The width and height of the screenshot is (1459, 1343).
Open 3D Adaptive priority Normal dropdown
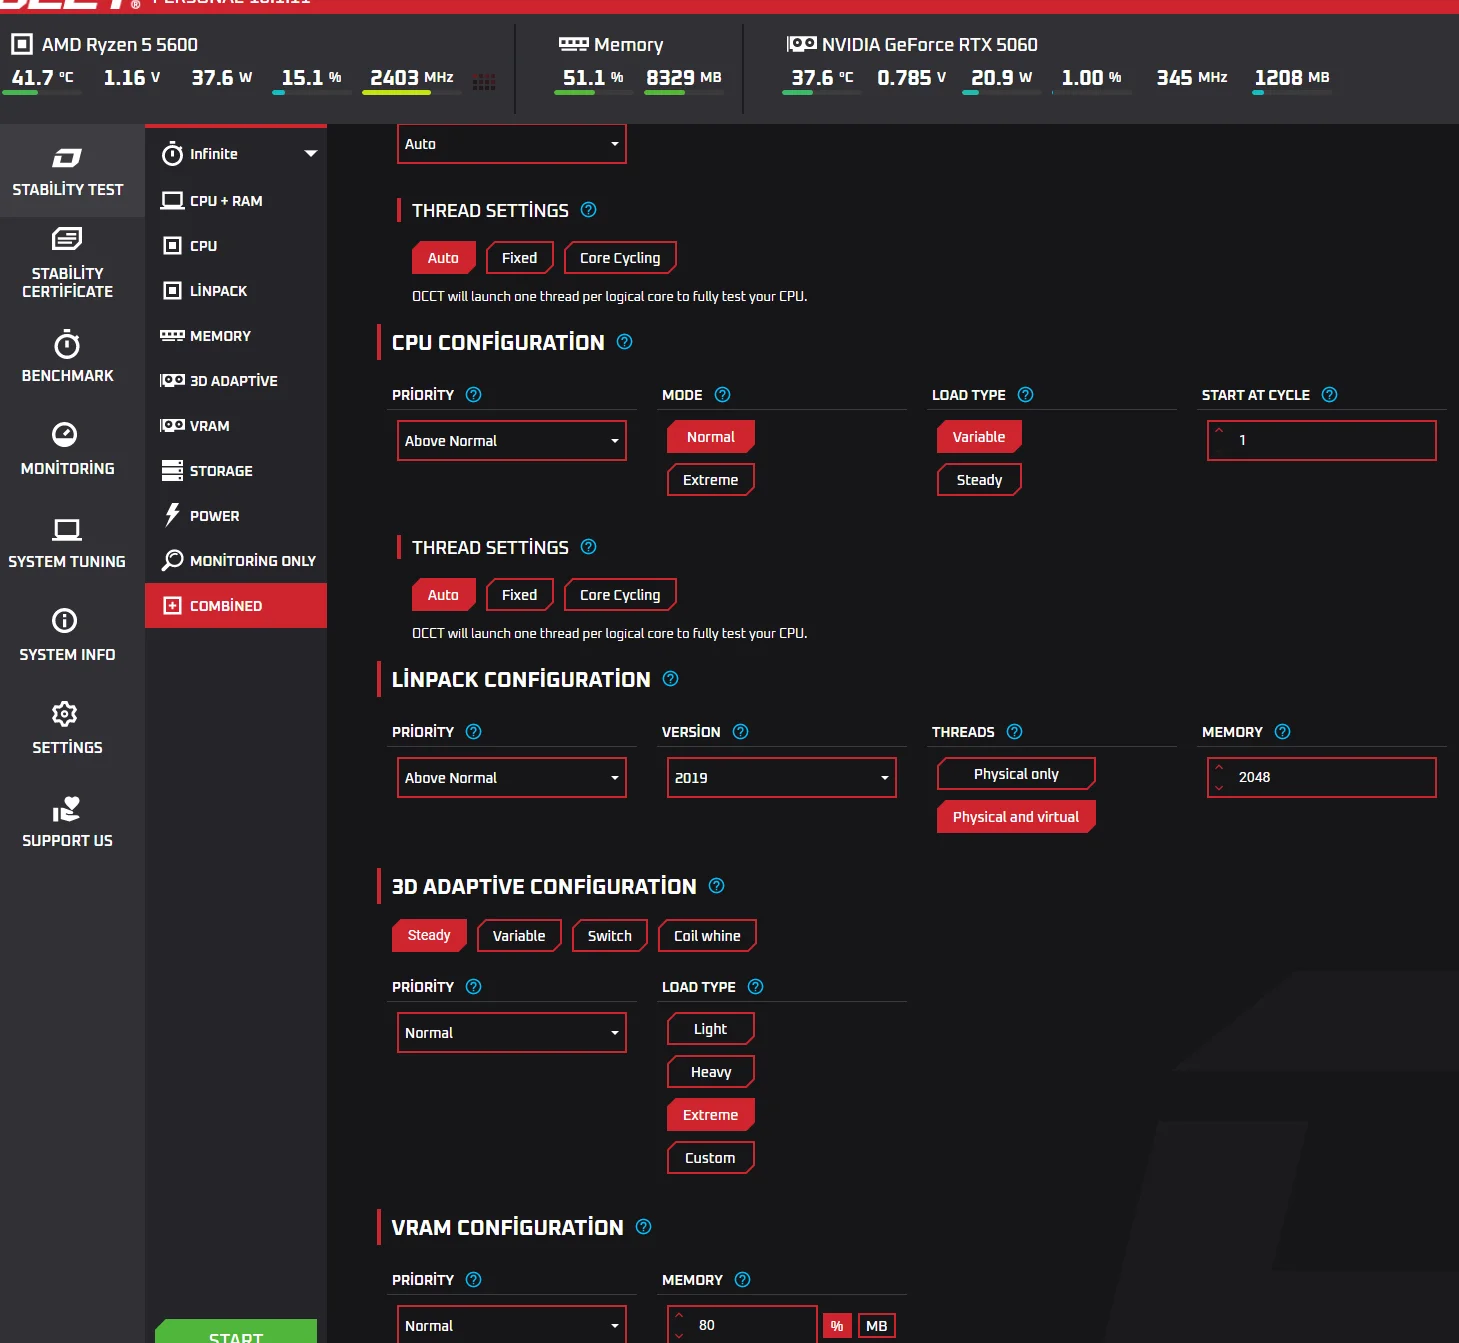(x=512, y=1033)
